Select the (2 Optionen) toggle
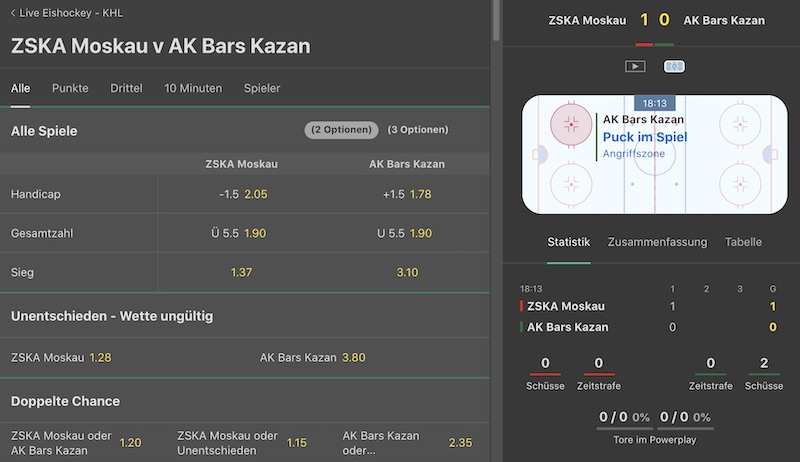The height and width of the screenshot is (462, 800). 341,130
